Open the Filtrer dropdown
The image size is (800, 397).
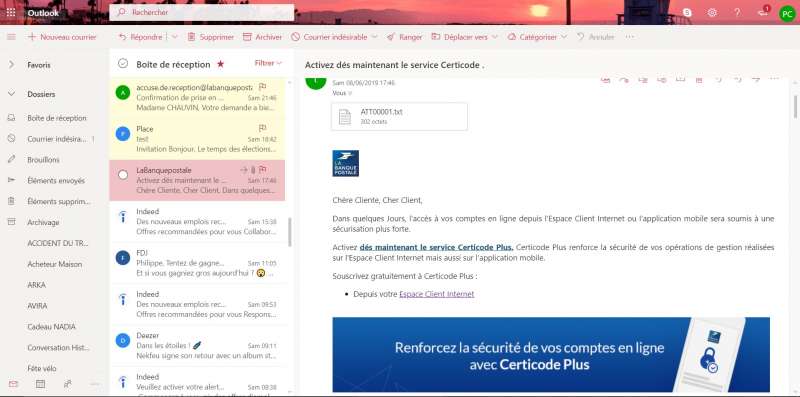click(268, 63)
